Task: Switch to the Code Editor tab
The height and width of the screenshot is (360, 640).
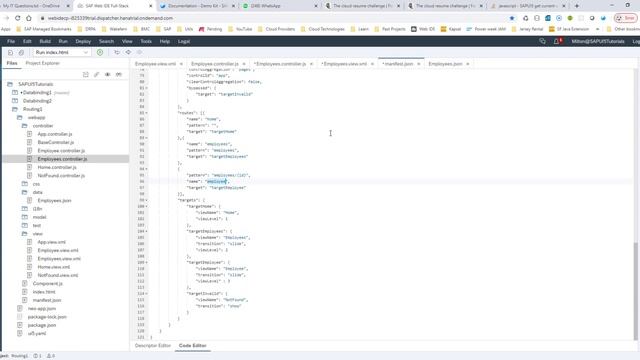Action: 192,346
